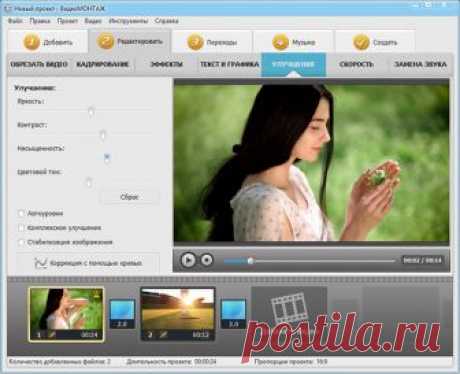Open the Музыка step tab

point(293,42)
